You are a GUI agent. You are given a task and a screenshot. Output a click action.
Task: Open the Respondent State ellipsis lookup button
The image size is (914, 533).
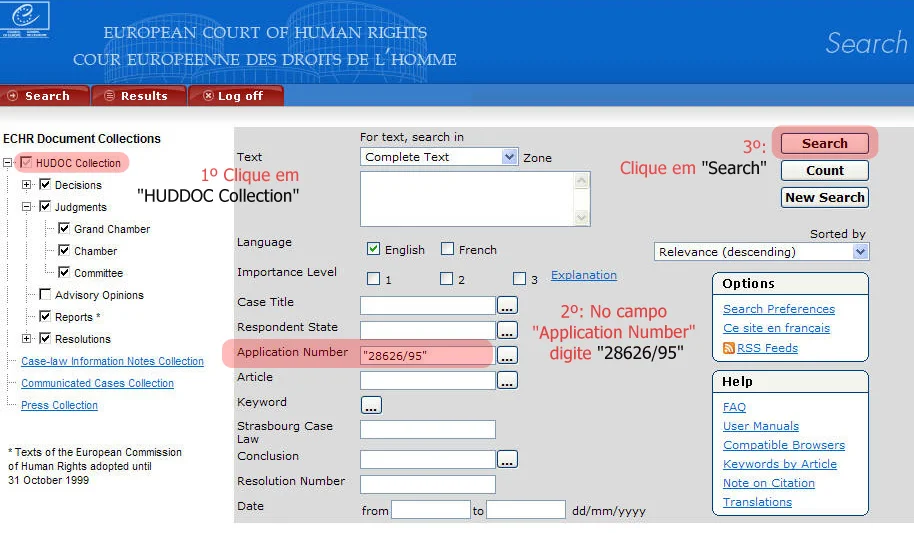click(507, 330)
